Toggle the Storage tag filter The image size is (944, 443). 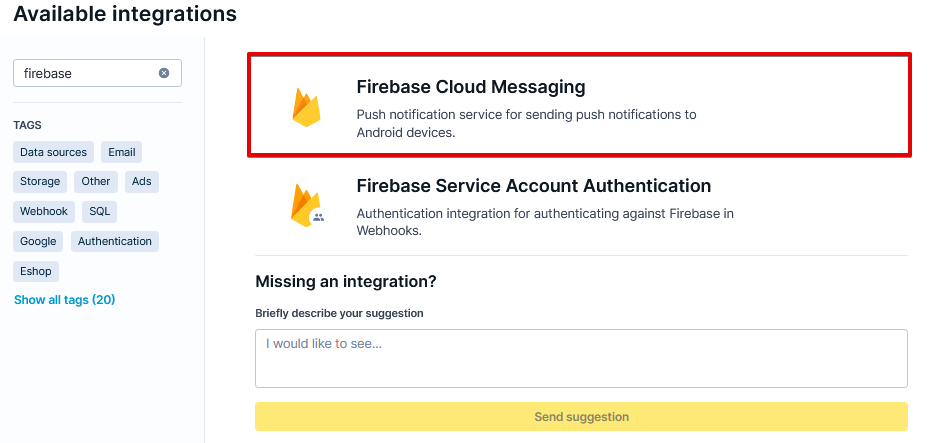[x=40, y=181]
